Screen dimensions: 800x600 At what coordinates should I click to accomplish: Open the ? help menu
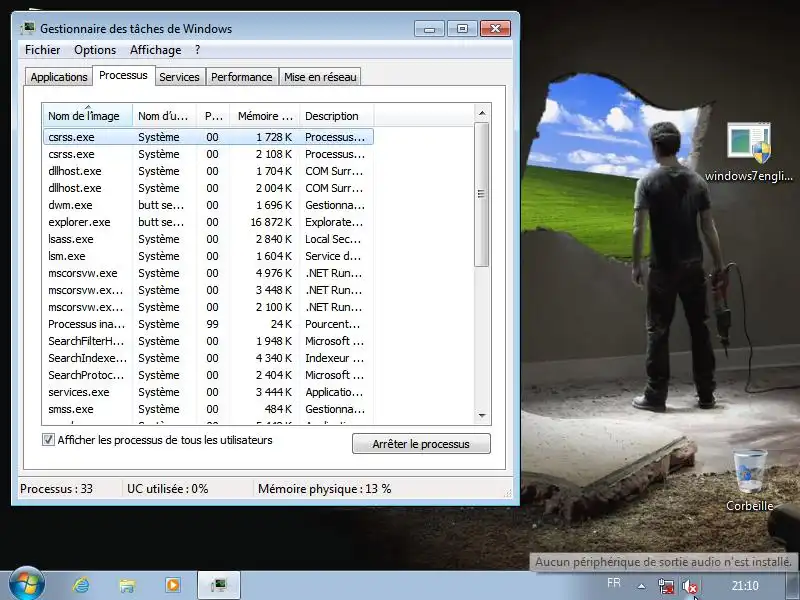pos(197,50)
